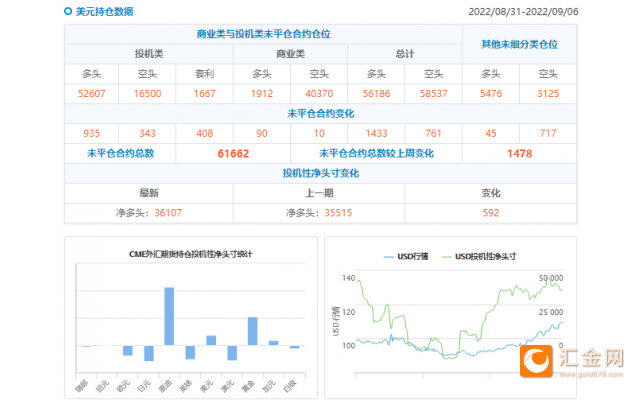The height and width of the screenshot is (400, 640).
Task: Click the change value 761
Action: point(433,133)
